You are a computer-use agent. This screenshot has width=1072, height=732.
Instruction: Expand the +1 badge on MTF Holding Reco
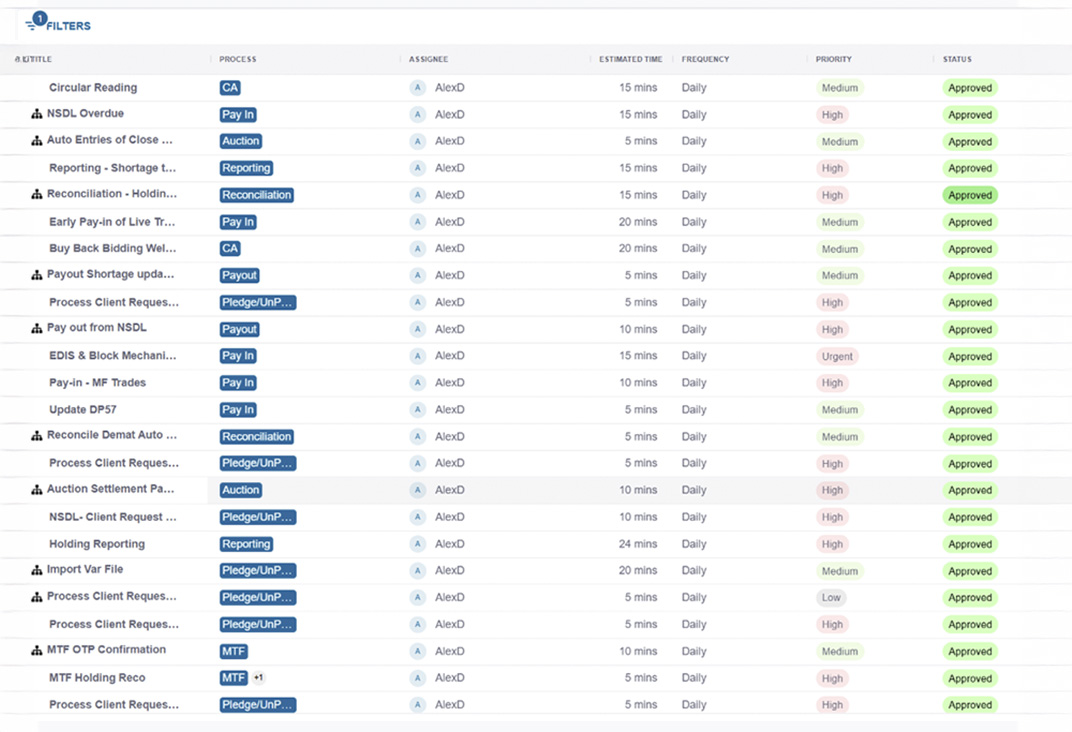258,678
